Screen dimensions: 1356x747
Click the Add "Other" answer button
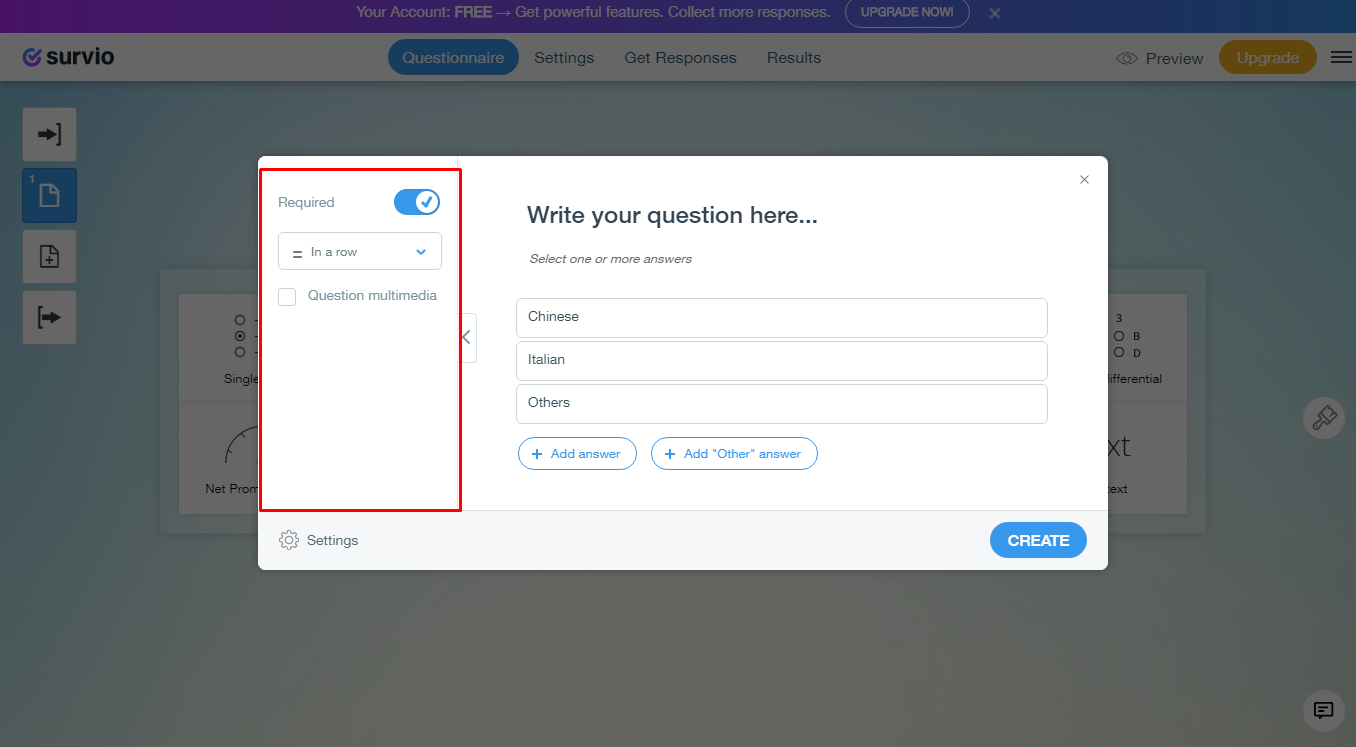pos(734,454)
